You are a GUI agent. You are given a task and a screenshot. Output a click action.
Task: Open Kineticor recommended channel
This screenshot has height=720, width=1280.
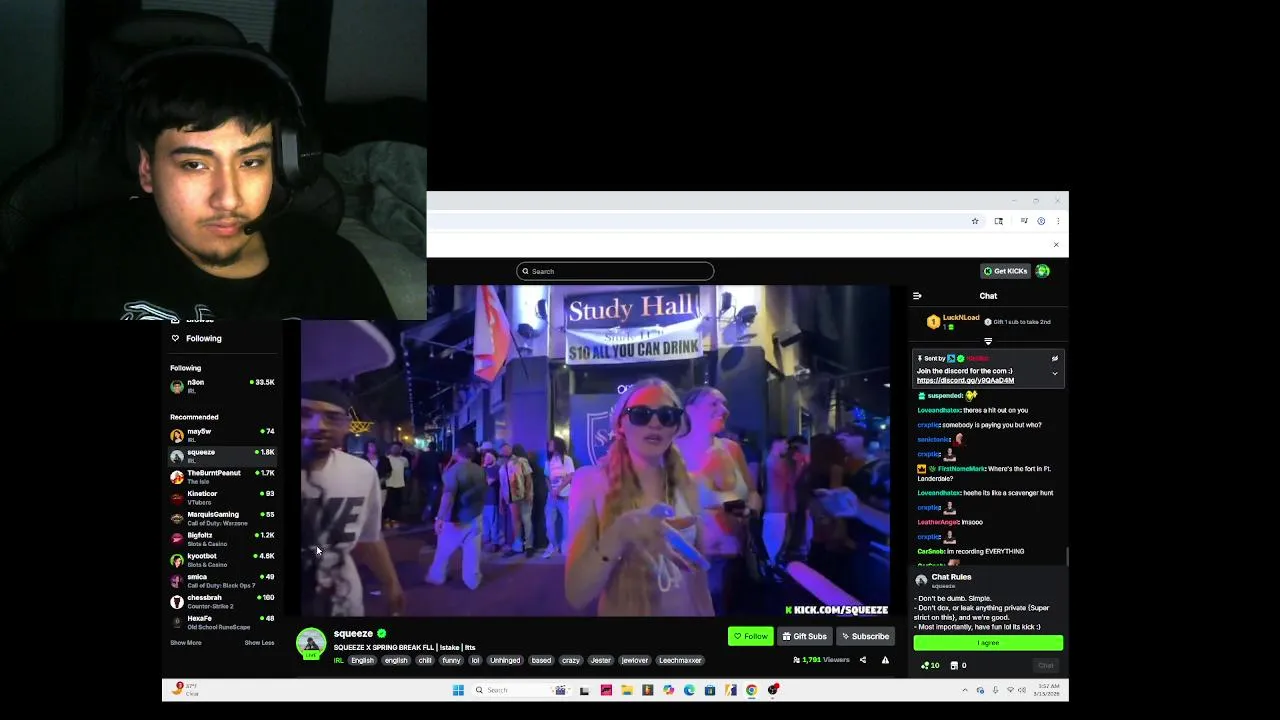[222, 498]
